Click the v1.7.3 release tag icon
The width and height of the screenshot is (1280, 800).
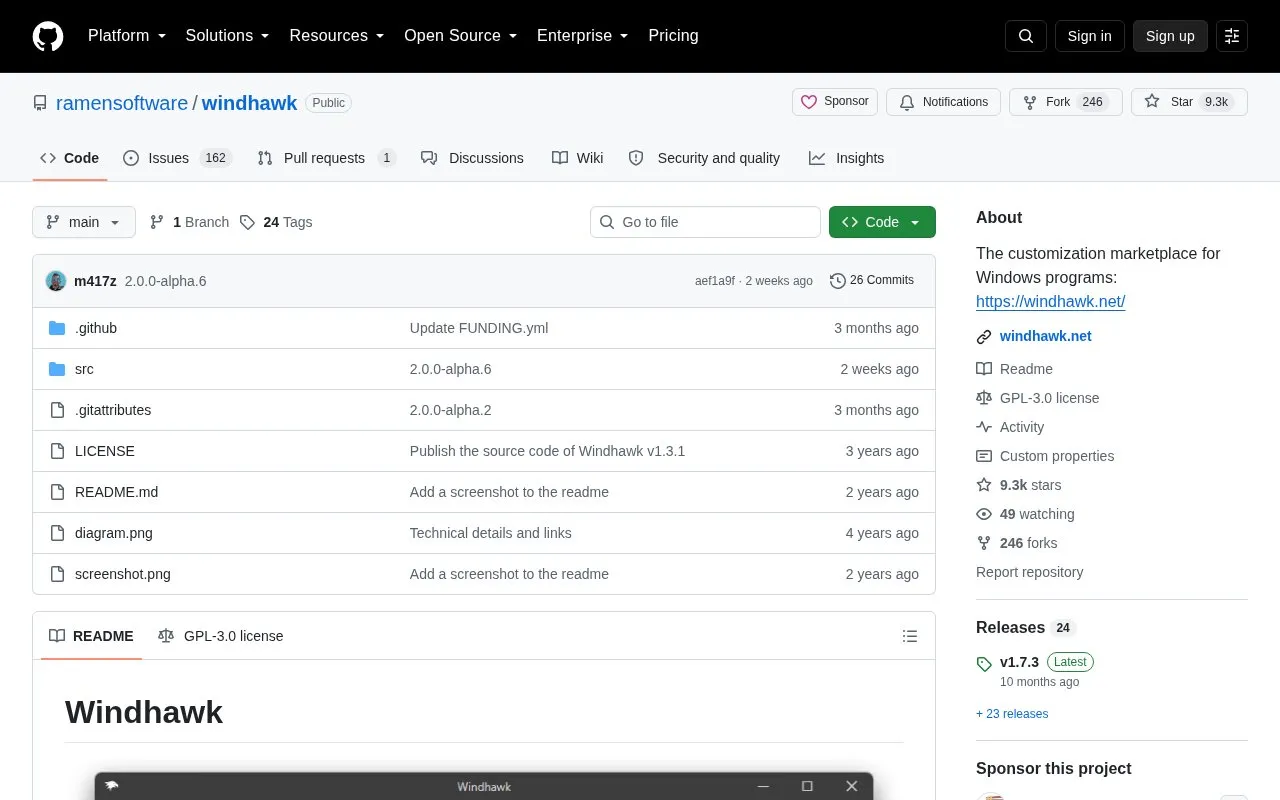point(984,663)
